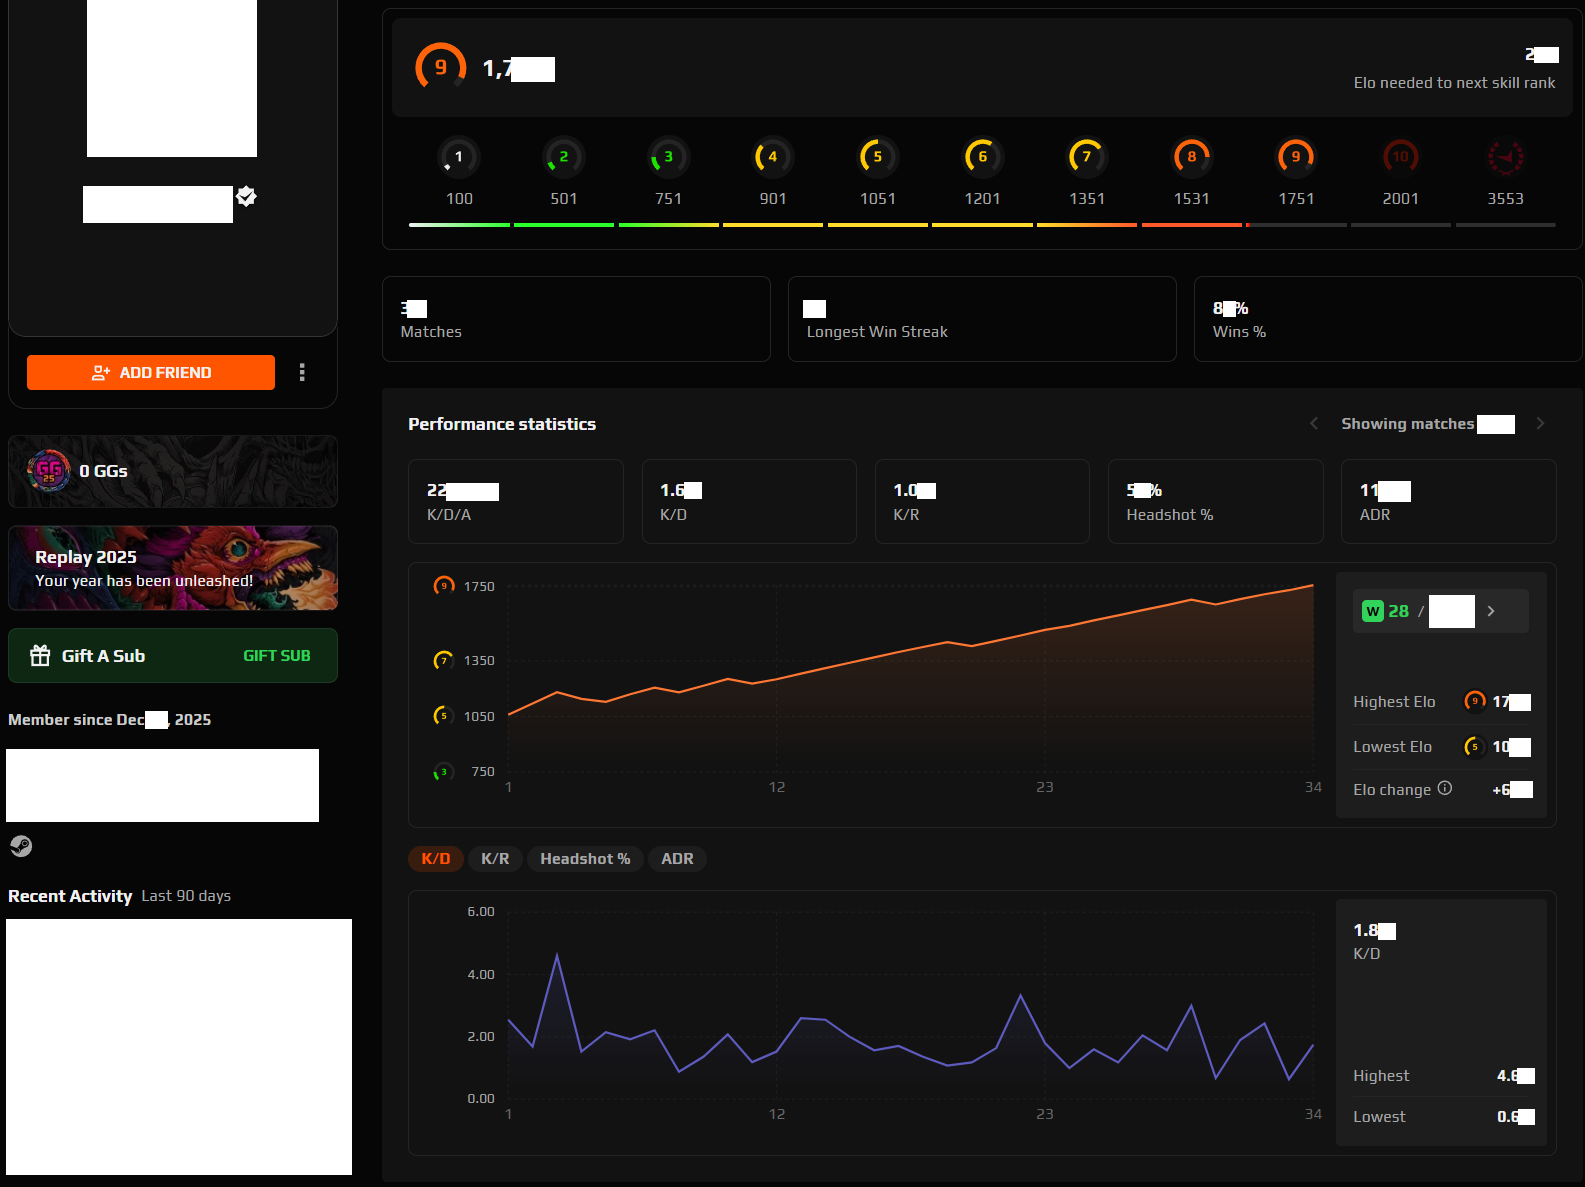Toggle the Headshot % chart filter
The width and height of the screenshot is (1585, 1187).
(585, 859)
